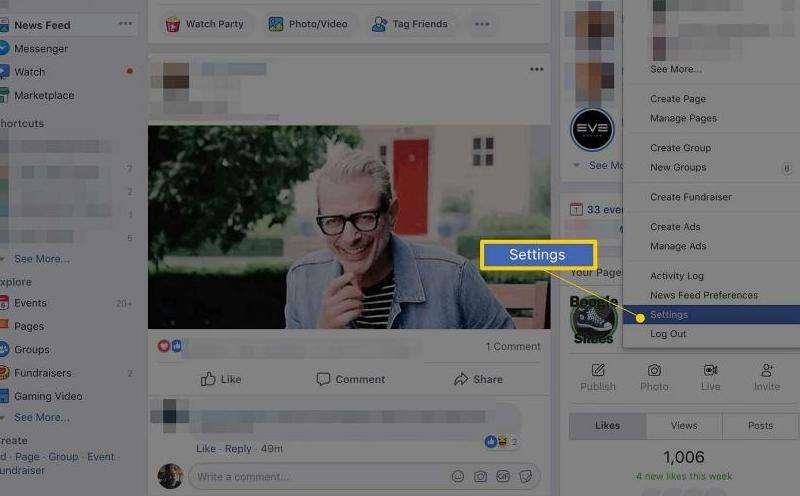Click the Share button on the post
800x496 pixels.
coord(477,379)
